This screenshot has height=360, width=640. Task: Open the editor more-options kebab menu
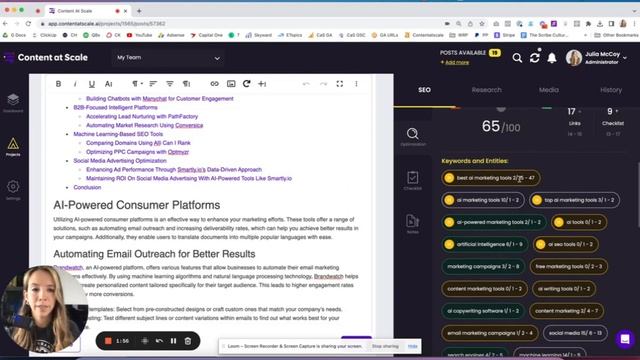[356, 84]
